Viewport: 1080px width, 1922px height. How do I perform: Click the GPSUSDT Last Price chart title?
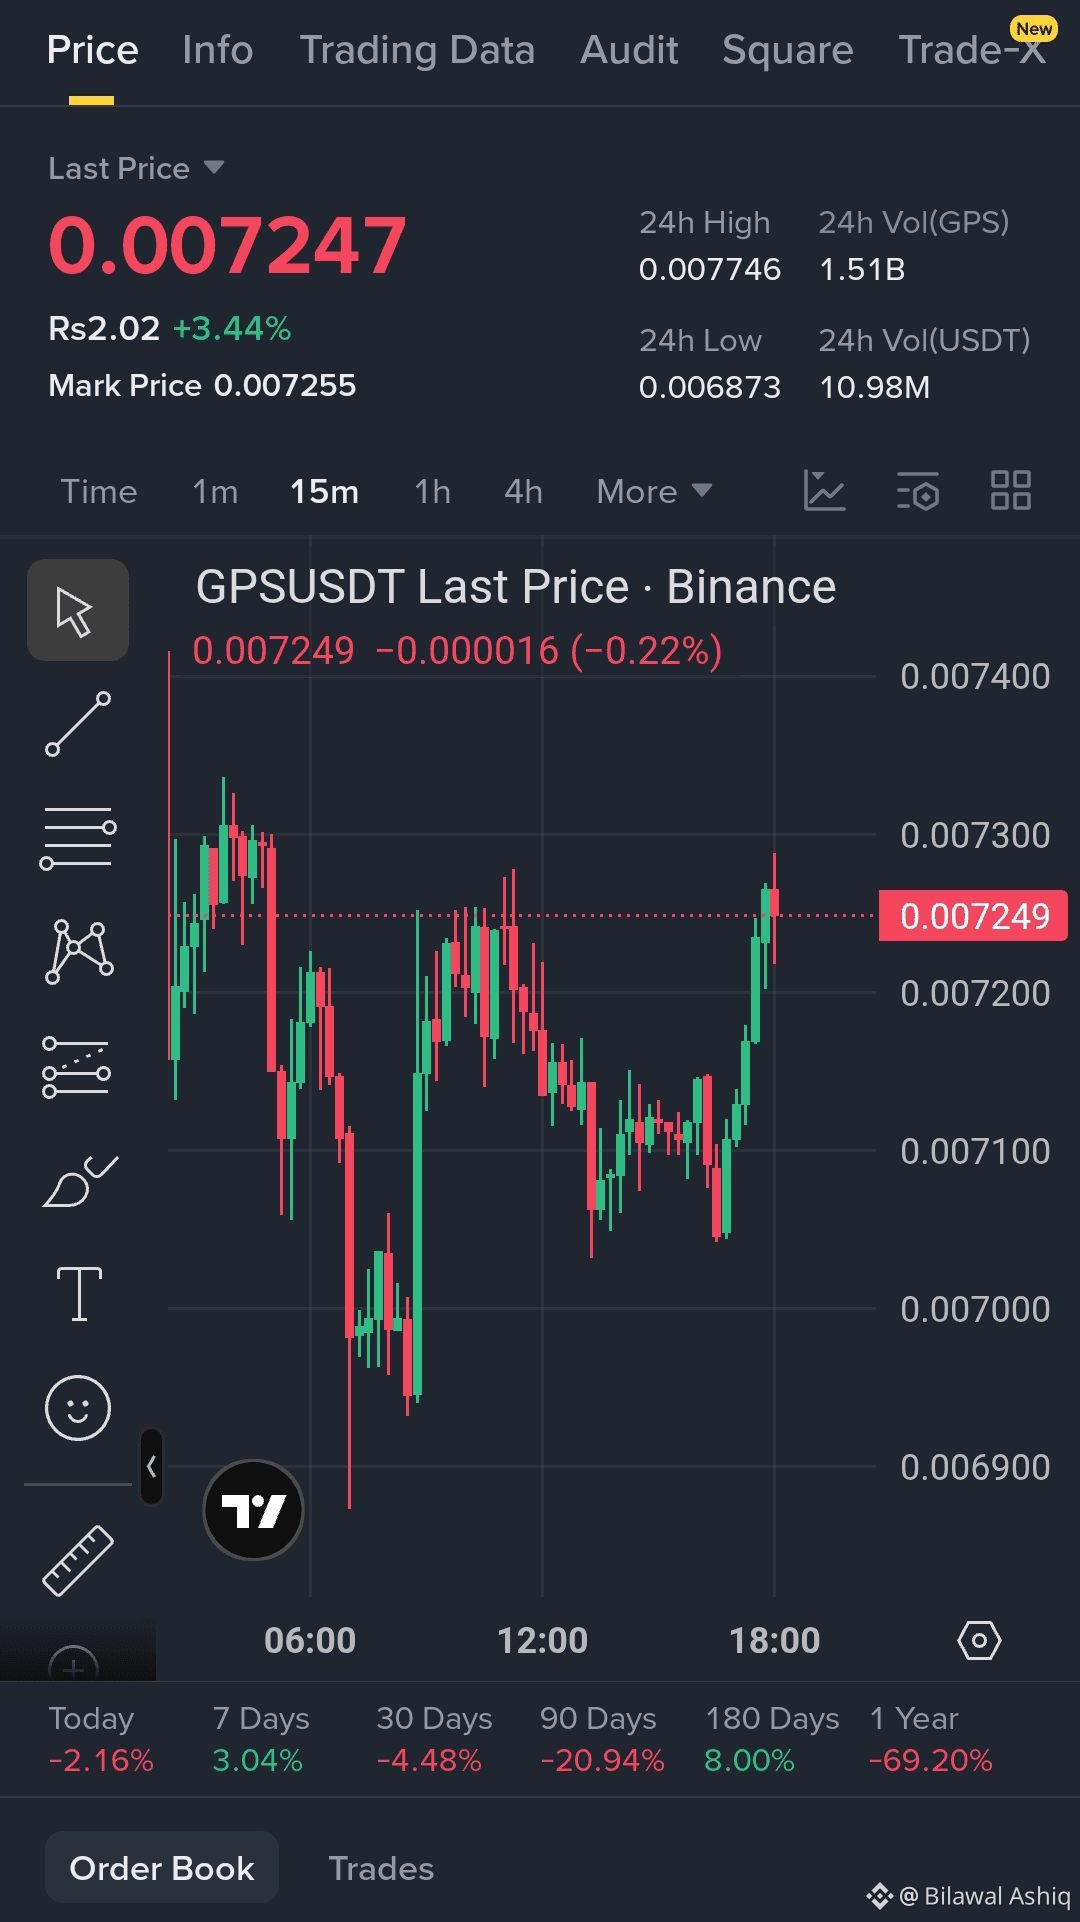tap(516, 587)
